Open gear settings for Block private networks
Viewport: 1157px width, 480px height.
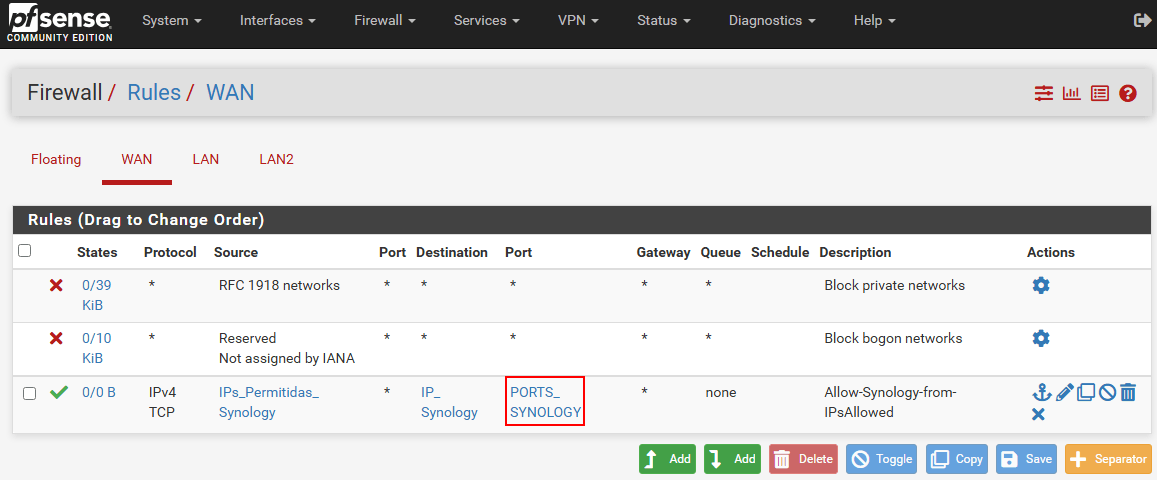[1040, 285]
